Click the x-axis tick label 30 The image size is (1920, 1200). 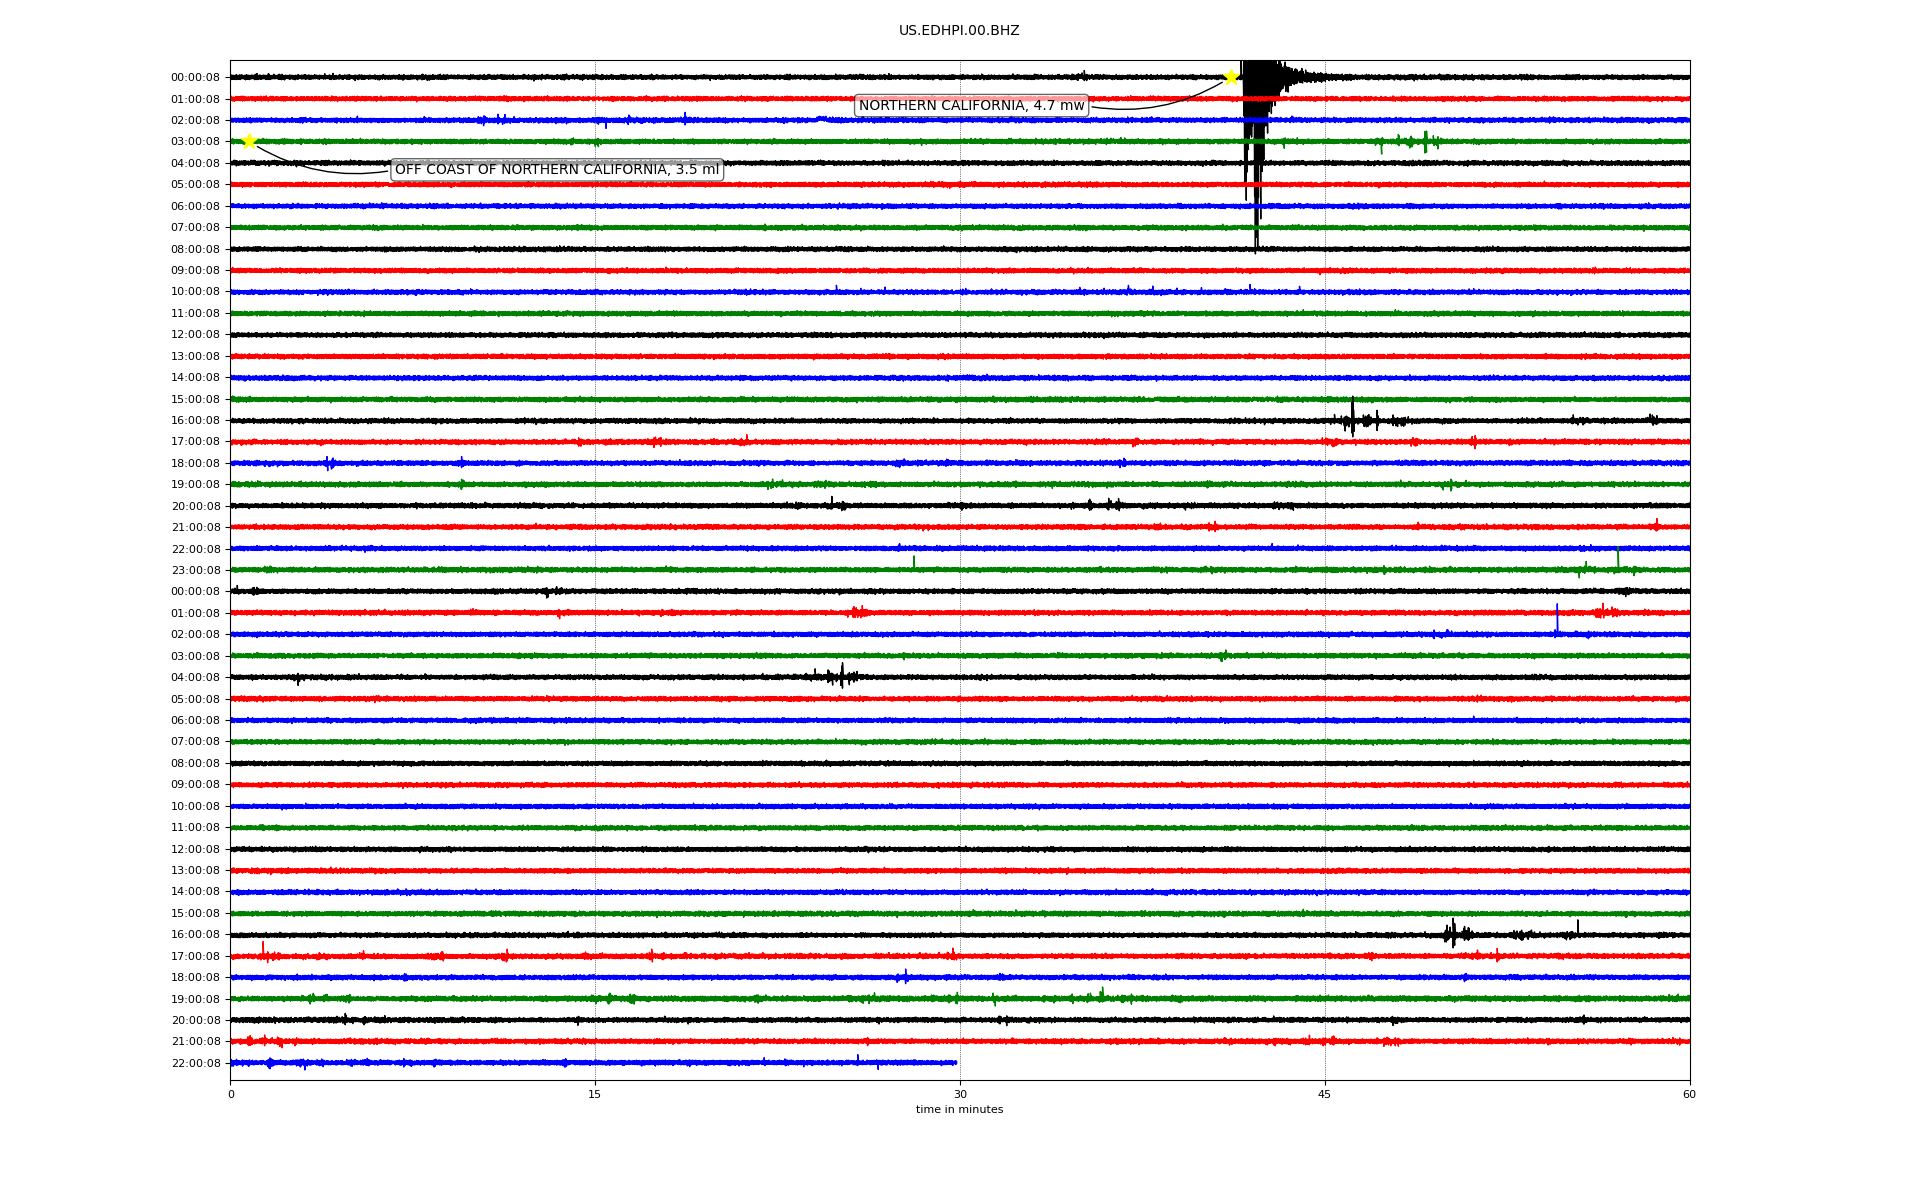960,1094
